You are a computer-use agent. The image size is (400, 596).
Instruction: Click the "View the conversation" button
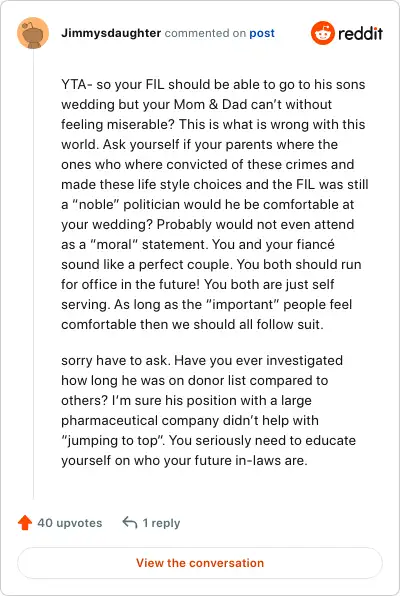[200, 563]
